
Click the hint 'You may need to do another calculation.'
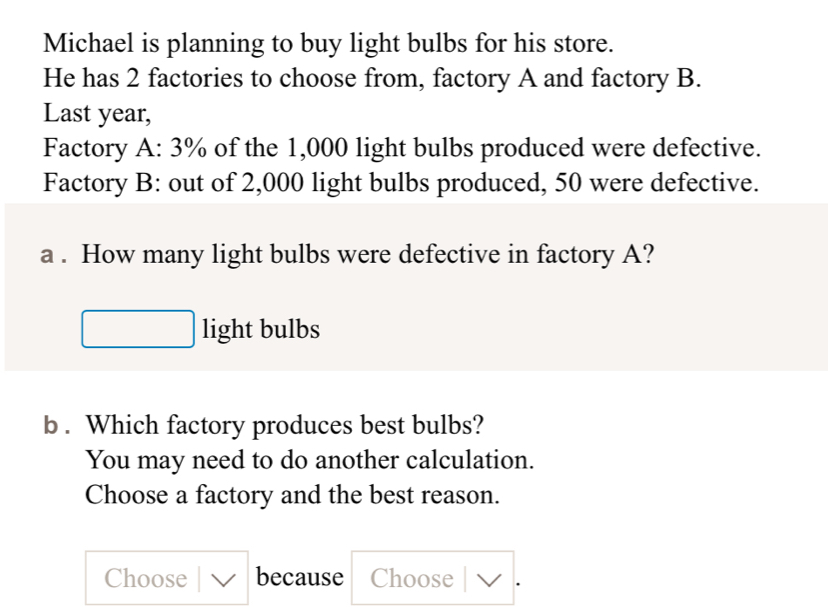310,460
